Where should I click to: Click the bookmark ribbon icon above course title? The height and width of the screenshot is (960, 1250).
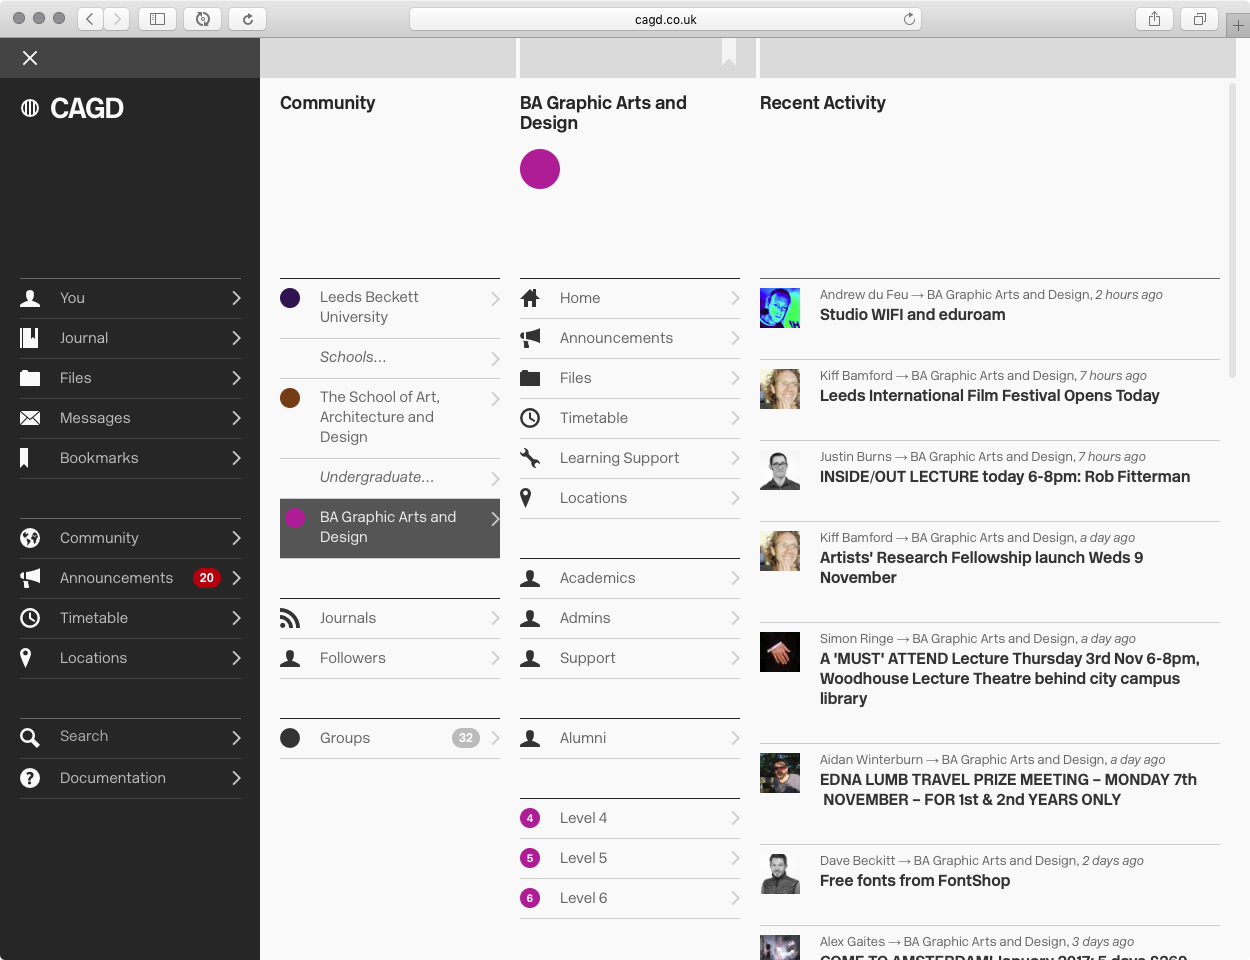pos(729,53)
